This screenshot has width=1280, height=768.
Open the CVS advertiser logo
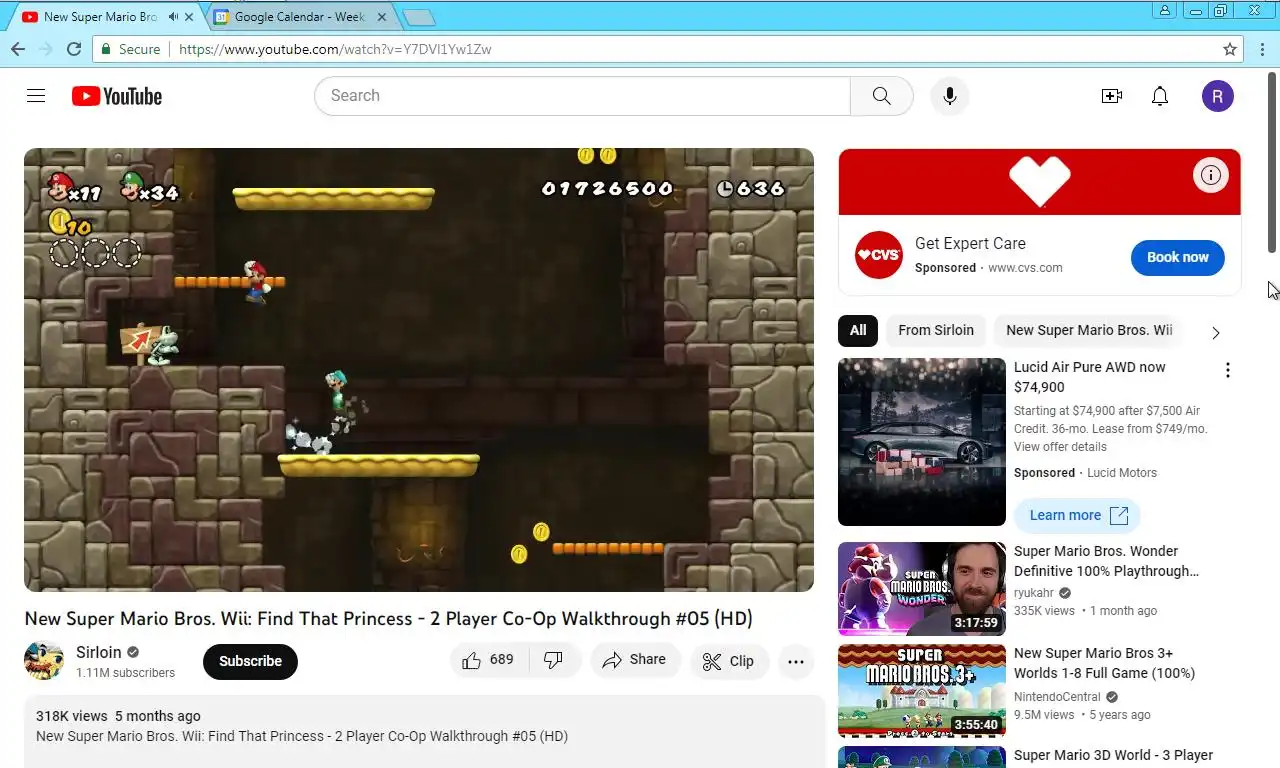[879, 255]
